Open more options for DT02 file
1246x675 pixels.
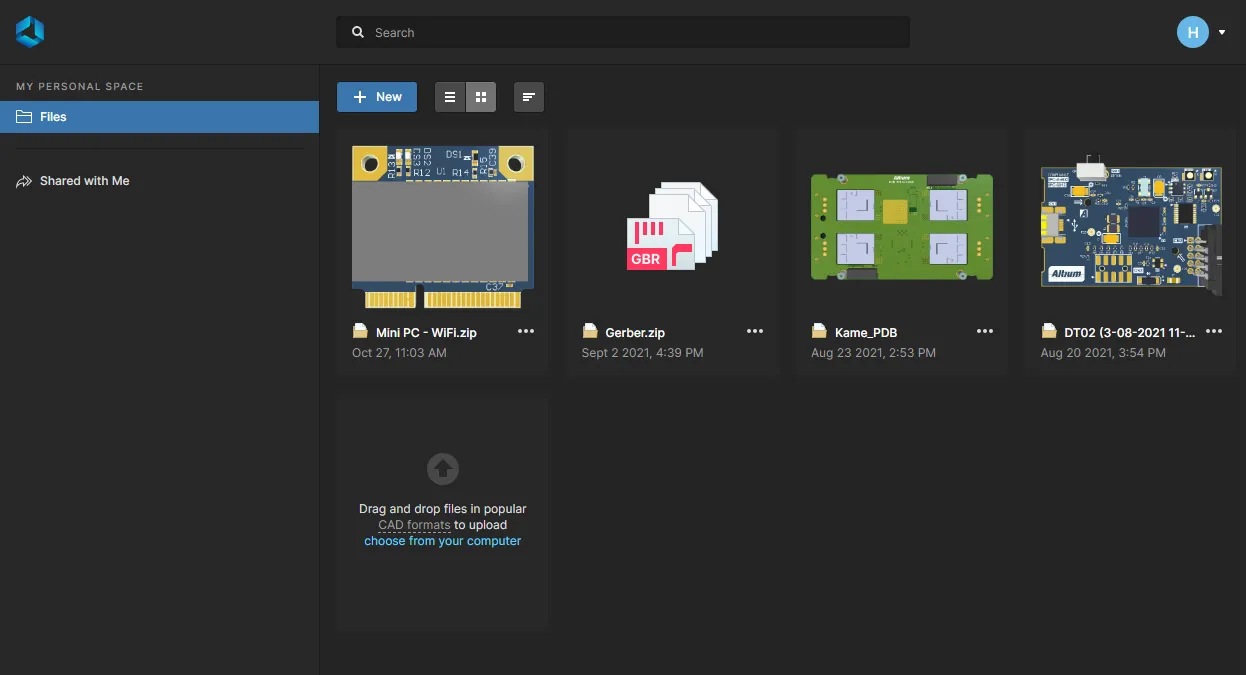(x=1214, y=332)
